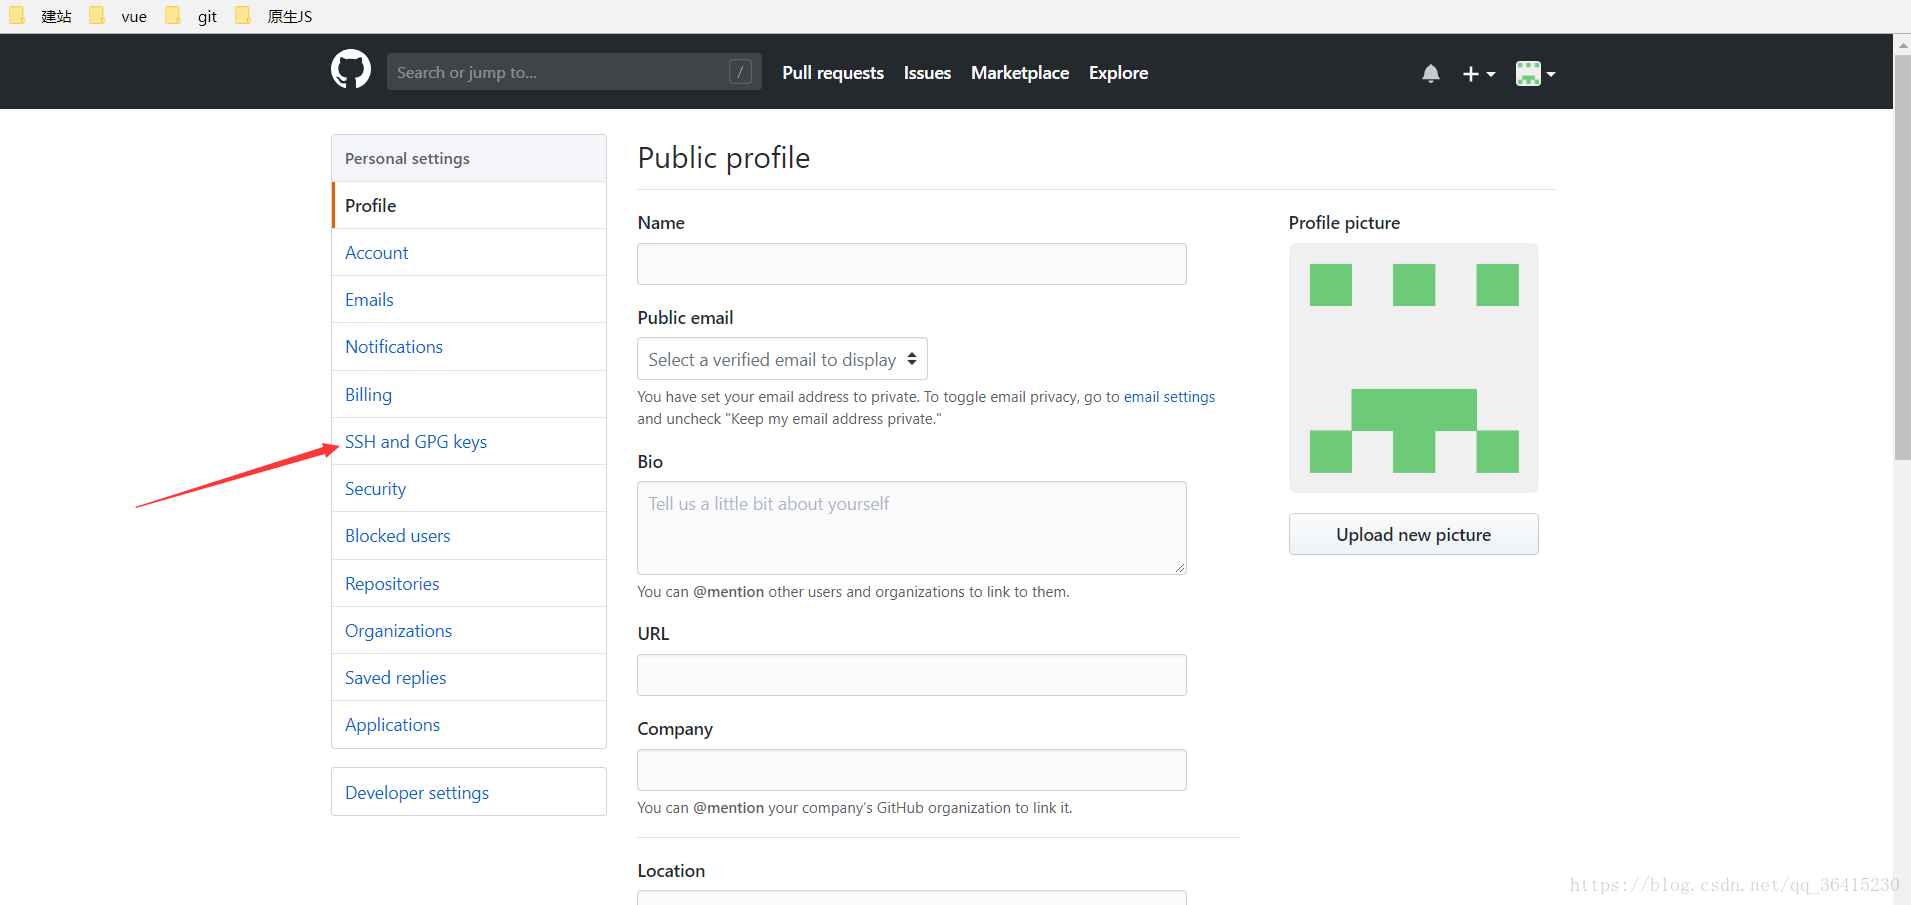
Task: Open the vue bookmarks folder
Action: tap(118, 16)
